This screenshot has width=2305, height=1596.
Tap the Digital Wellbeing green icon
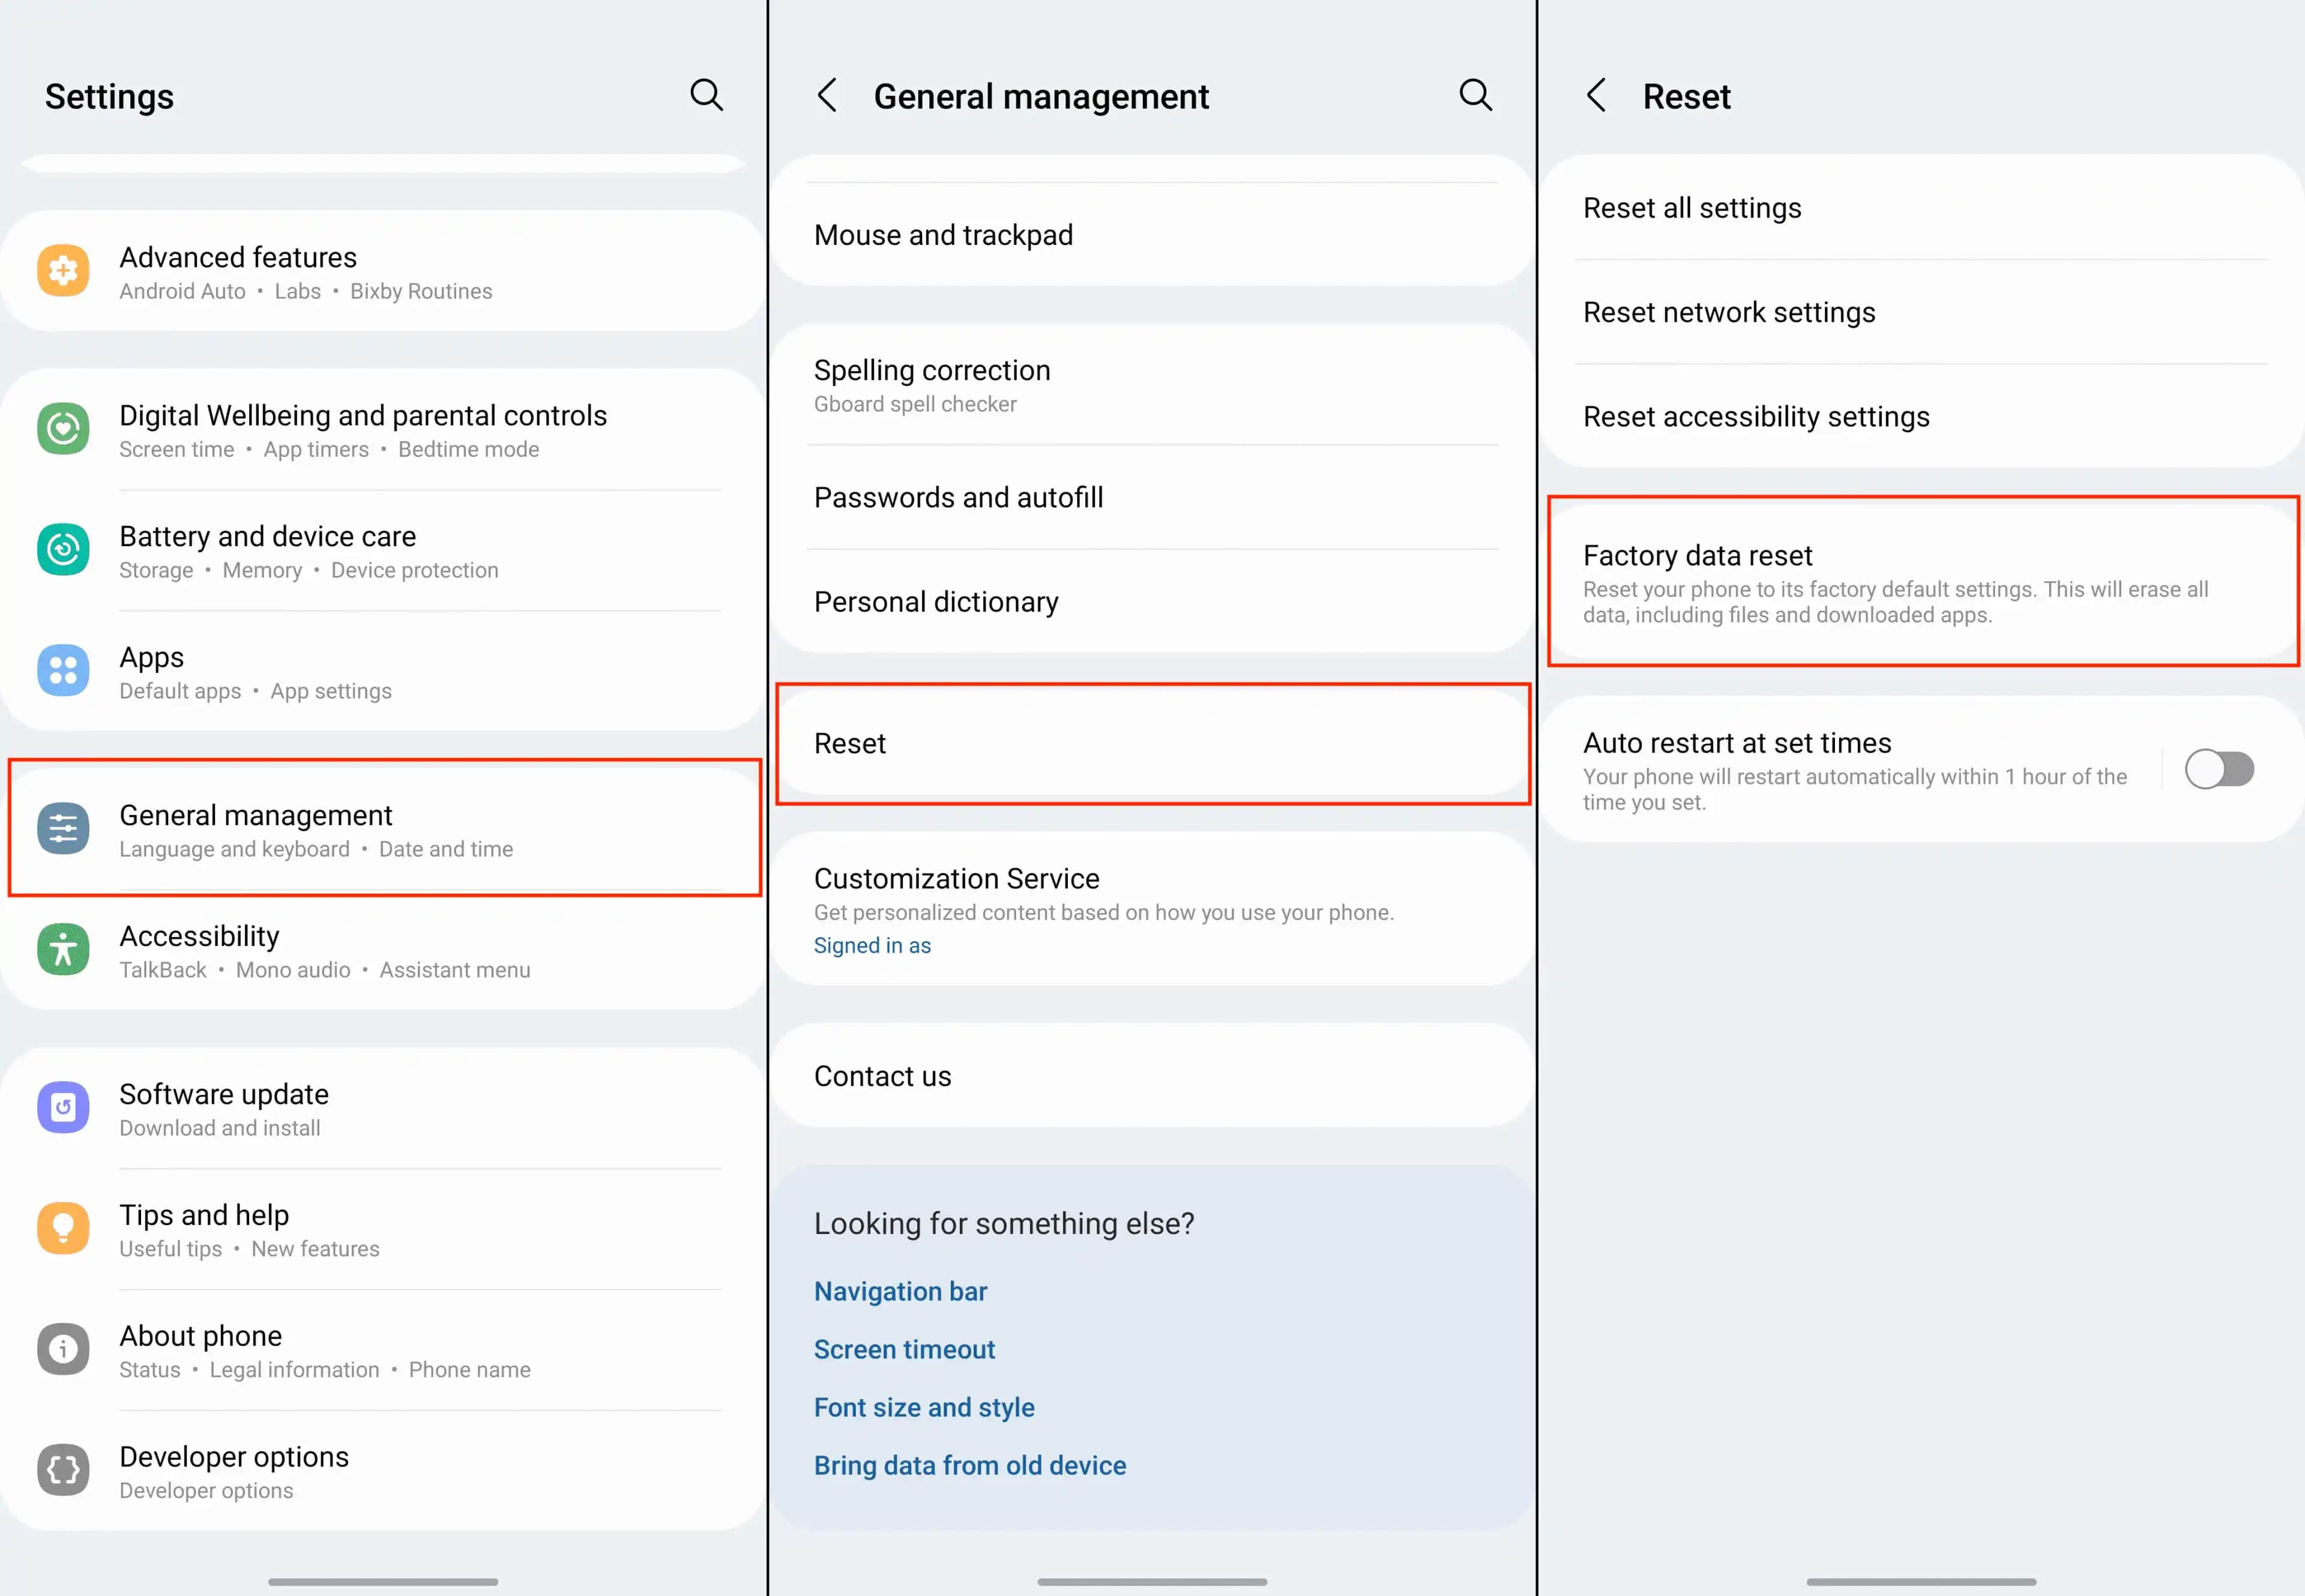click(63, 429)
